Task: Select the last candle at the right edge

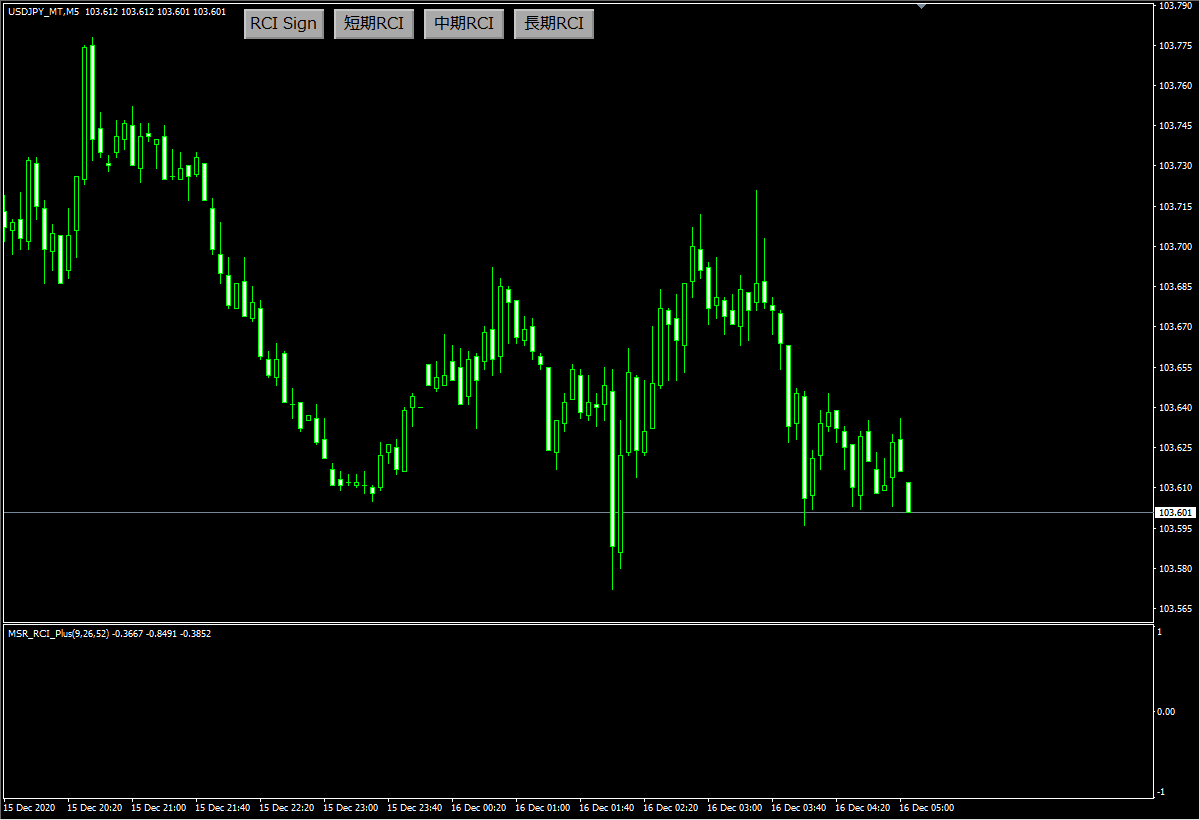Action: tap(909, 497)
